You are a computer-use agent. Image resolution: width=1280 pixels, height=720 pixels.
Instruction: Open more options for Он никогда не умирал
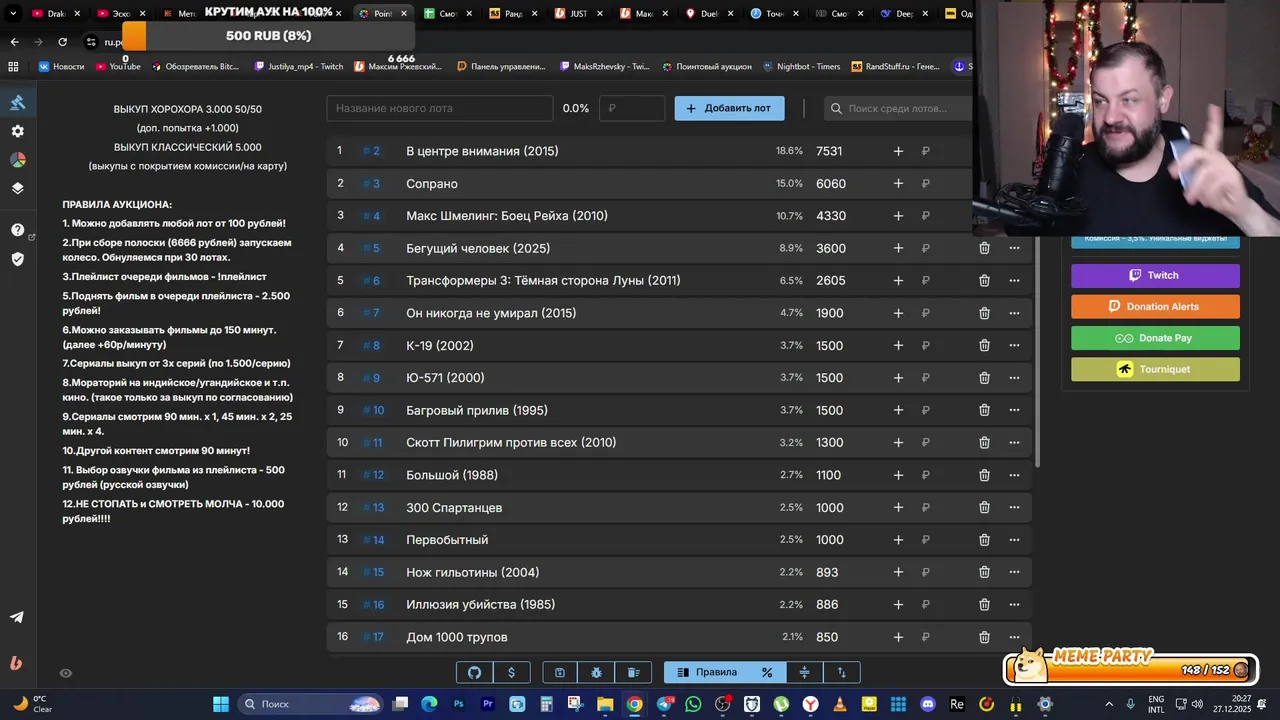(1014, 313)
